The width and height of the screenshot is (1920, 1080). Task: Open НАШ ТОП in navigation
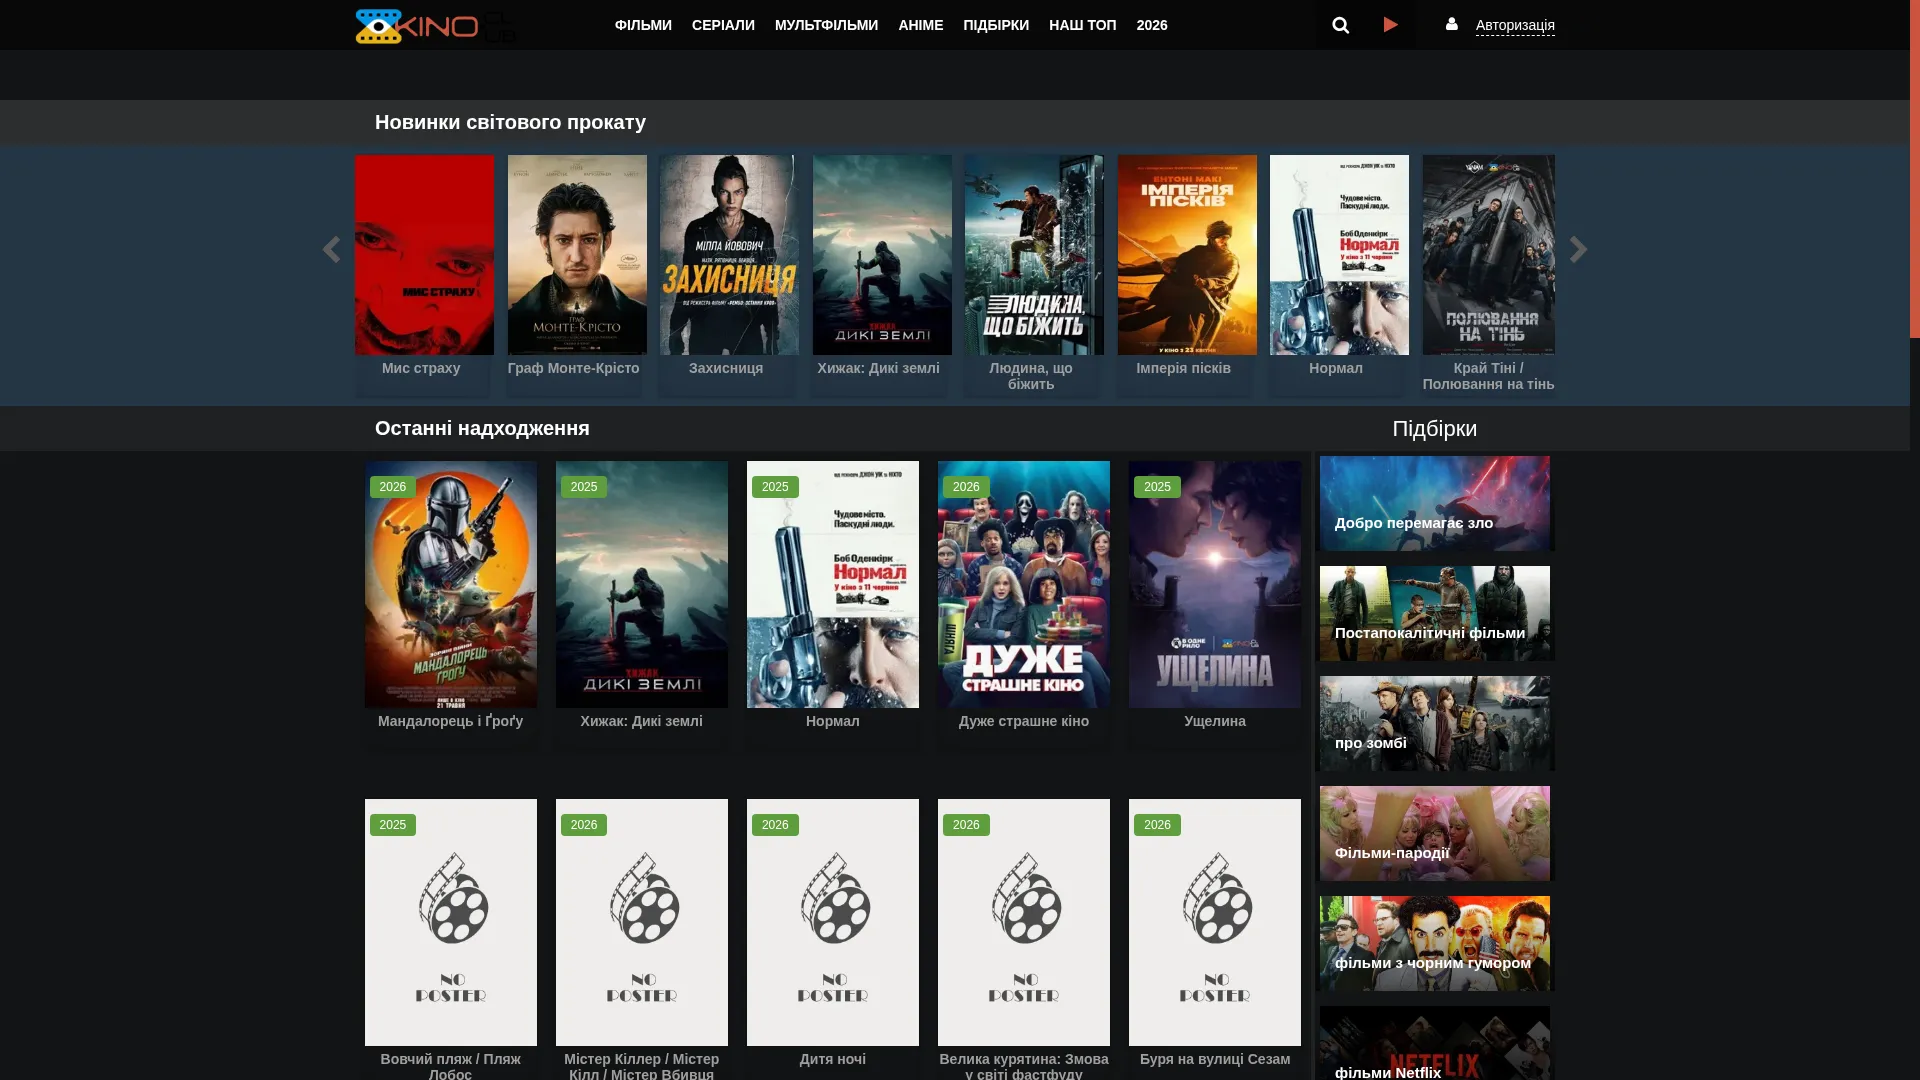coord(1082,25)
